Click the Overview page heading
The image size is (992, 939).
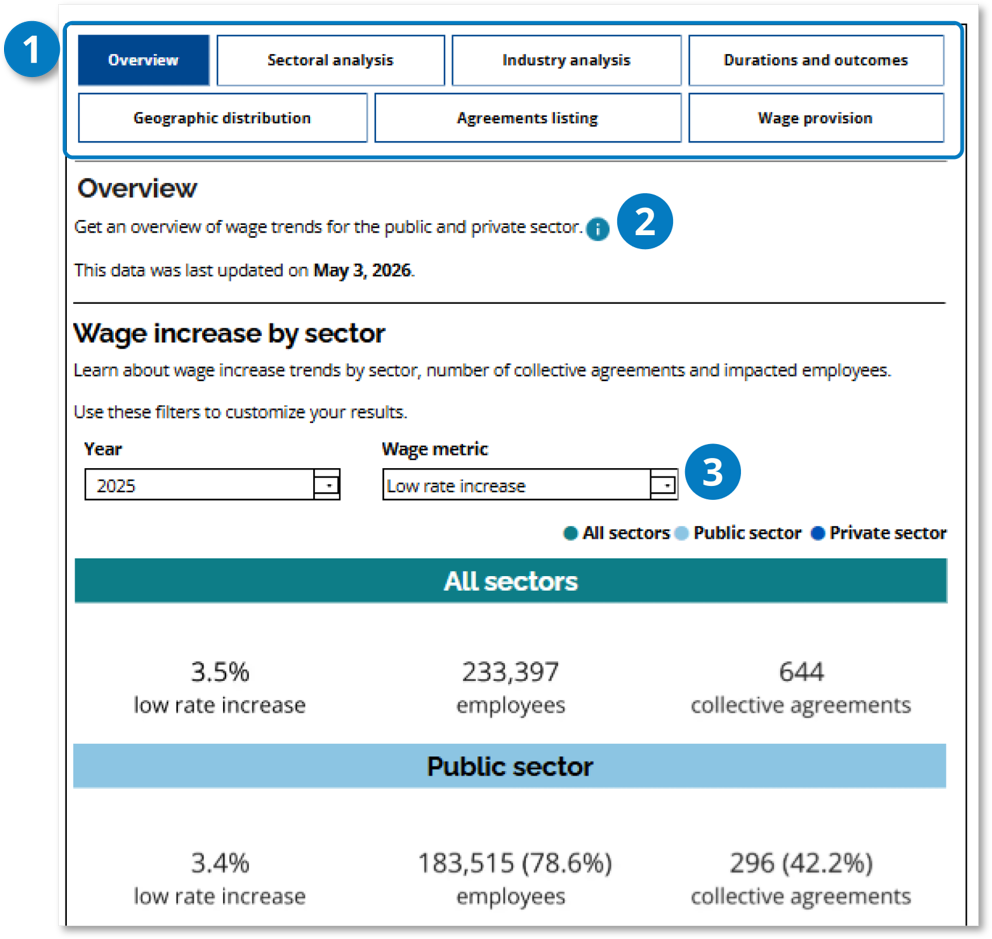click(137, 189)
